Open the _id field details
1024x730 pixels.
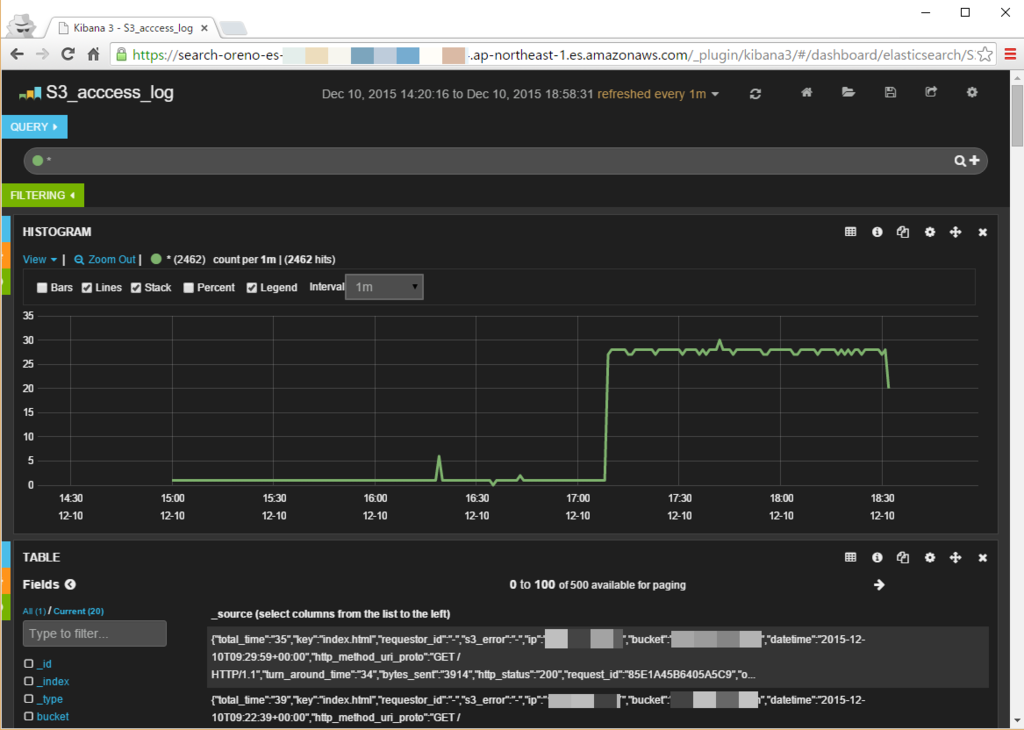point(44,663)
